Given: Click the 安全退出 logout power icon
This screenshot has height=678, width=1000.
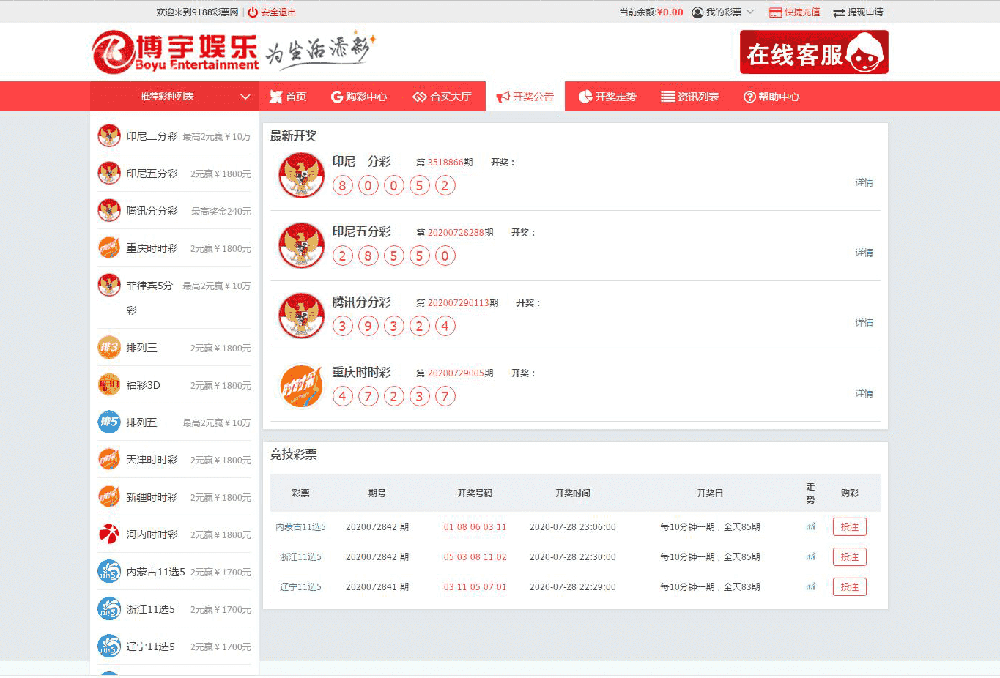Looking at the screenshot, I should tap(253, 12).
